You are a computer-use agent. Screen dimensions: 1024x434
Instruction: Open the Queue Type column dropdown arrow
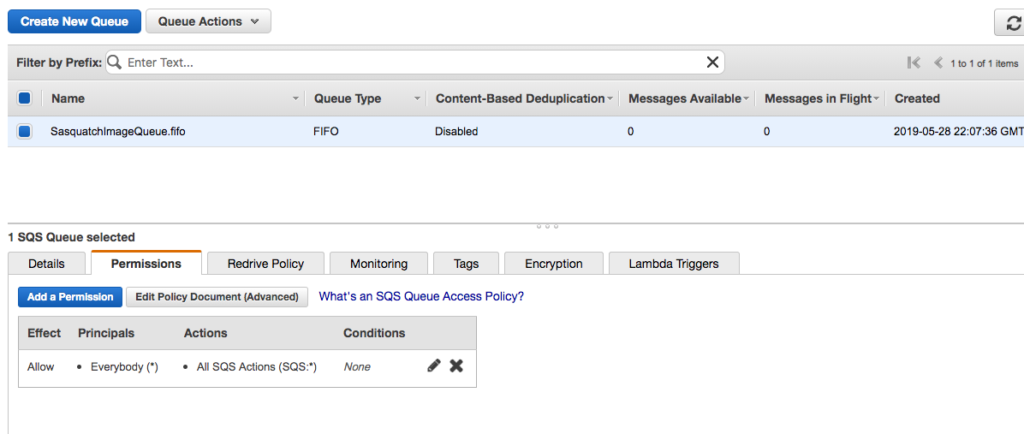pos(417,99)
